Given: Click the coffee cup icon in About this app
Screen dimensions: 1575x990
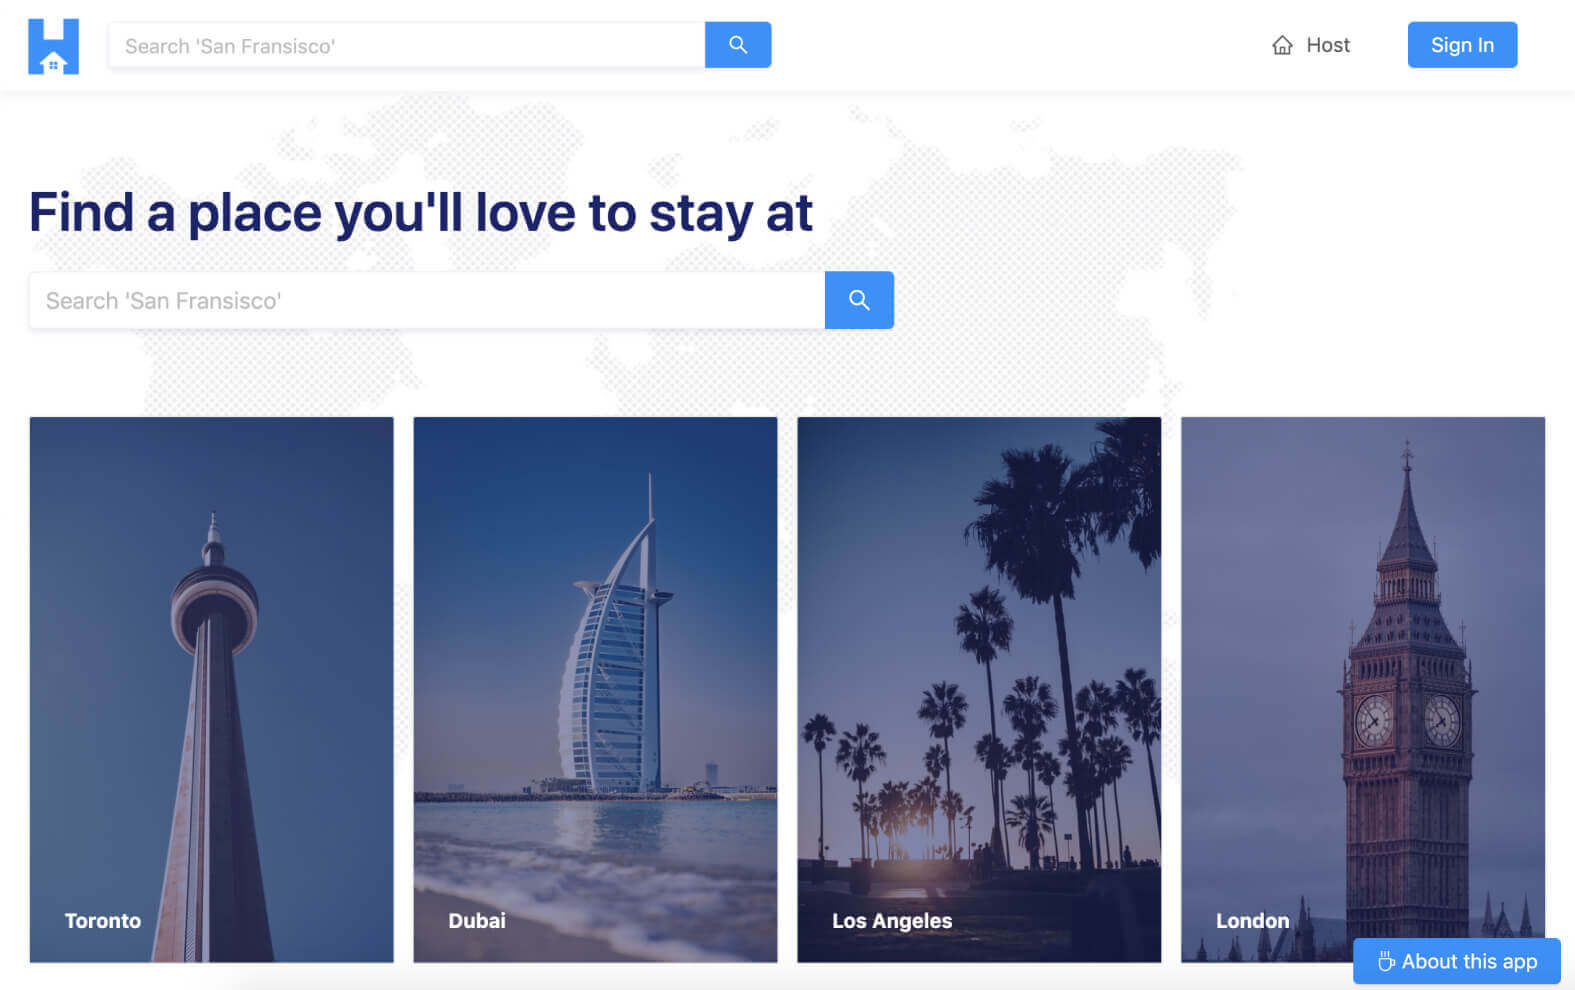Looking at the screenshot, I should coord(1386,961).
